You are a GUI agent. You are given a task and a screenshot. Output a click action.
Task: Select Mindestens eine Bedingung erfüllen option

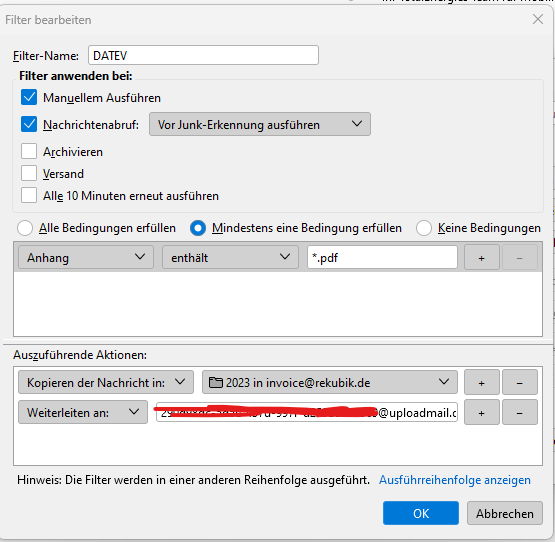pyautogui.click(x=198, y=228)
